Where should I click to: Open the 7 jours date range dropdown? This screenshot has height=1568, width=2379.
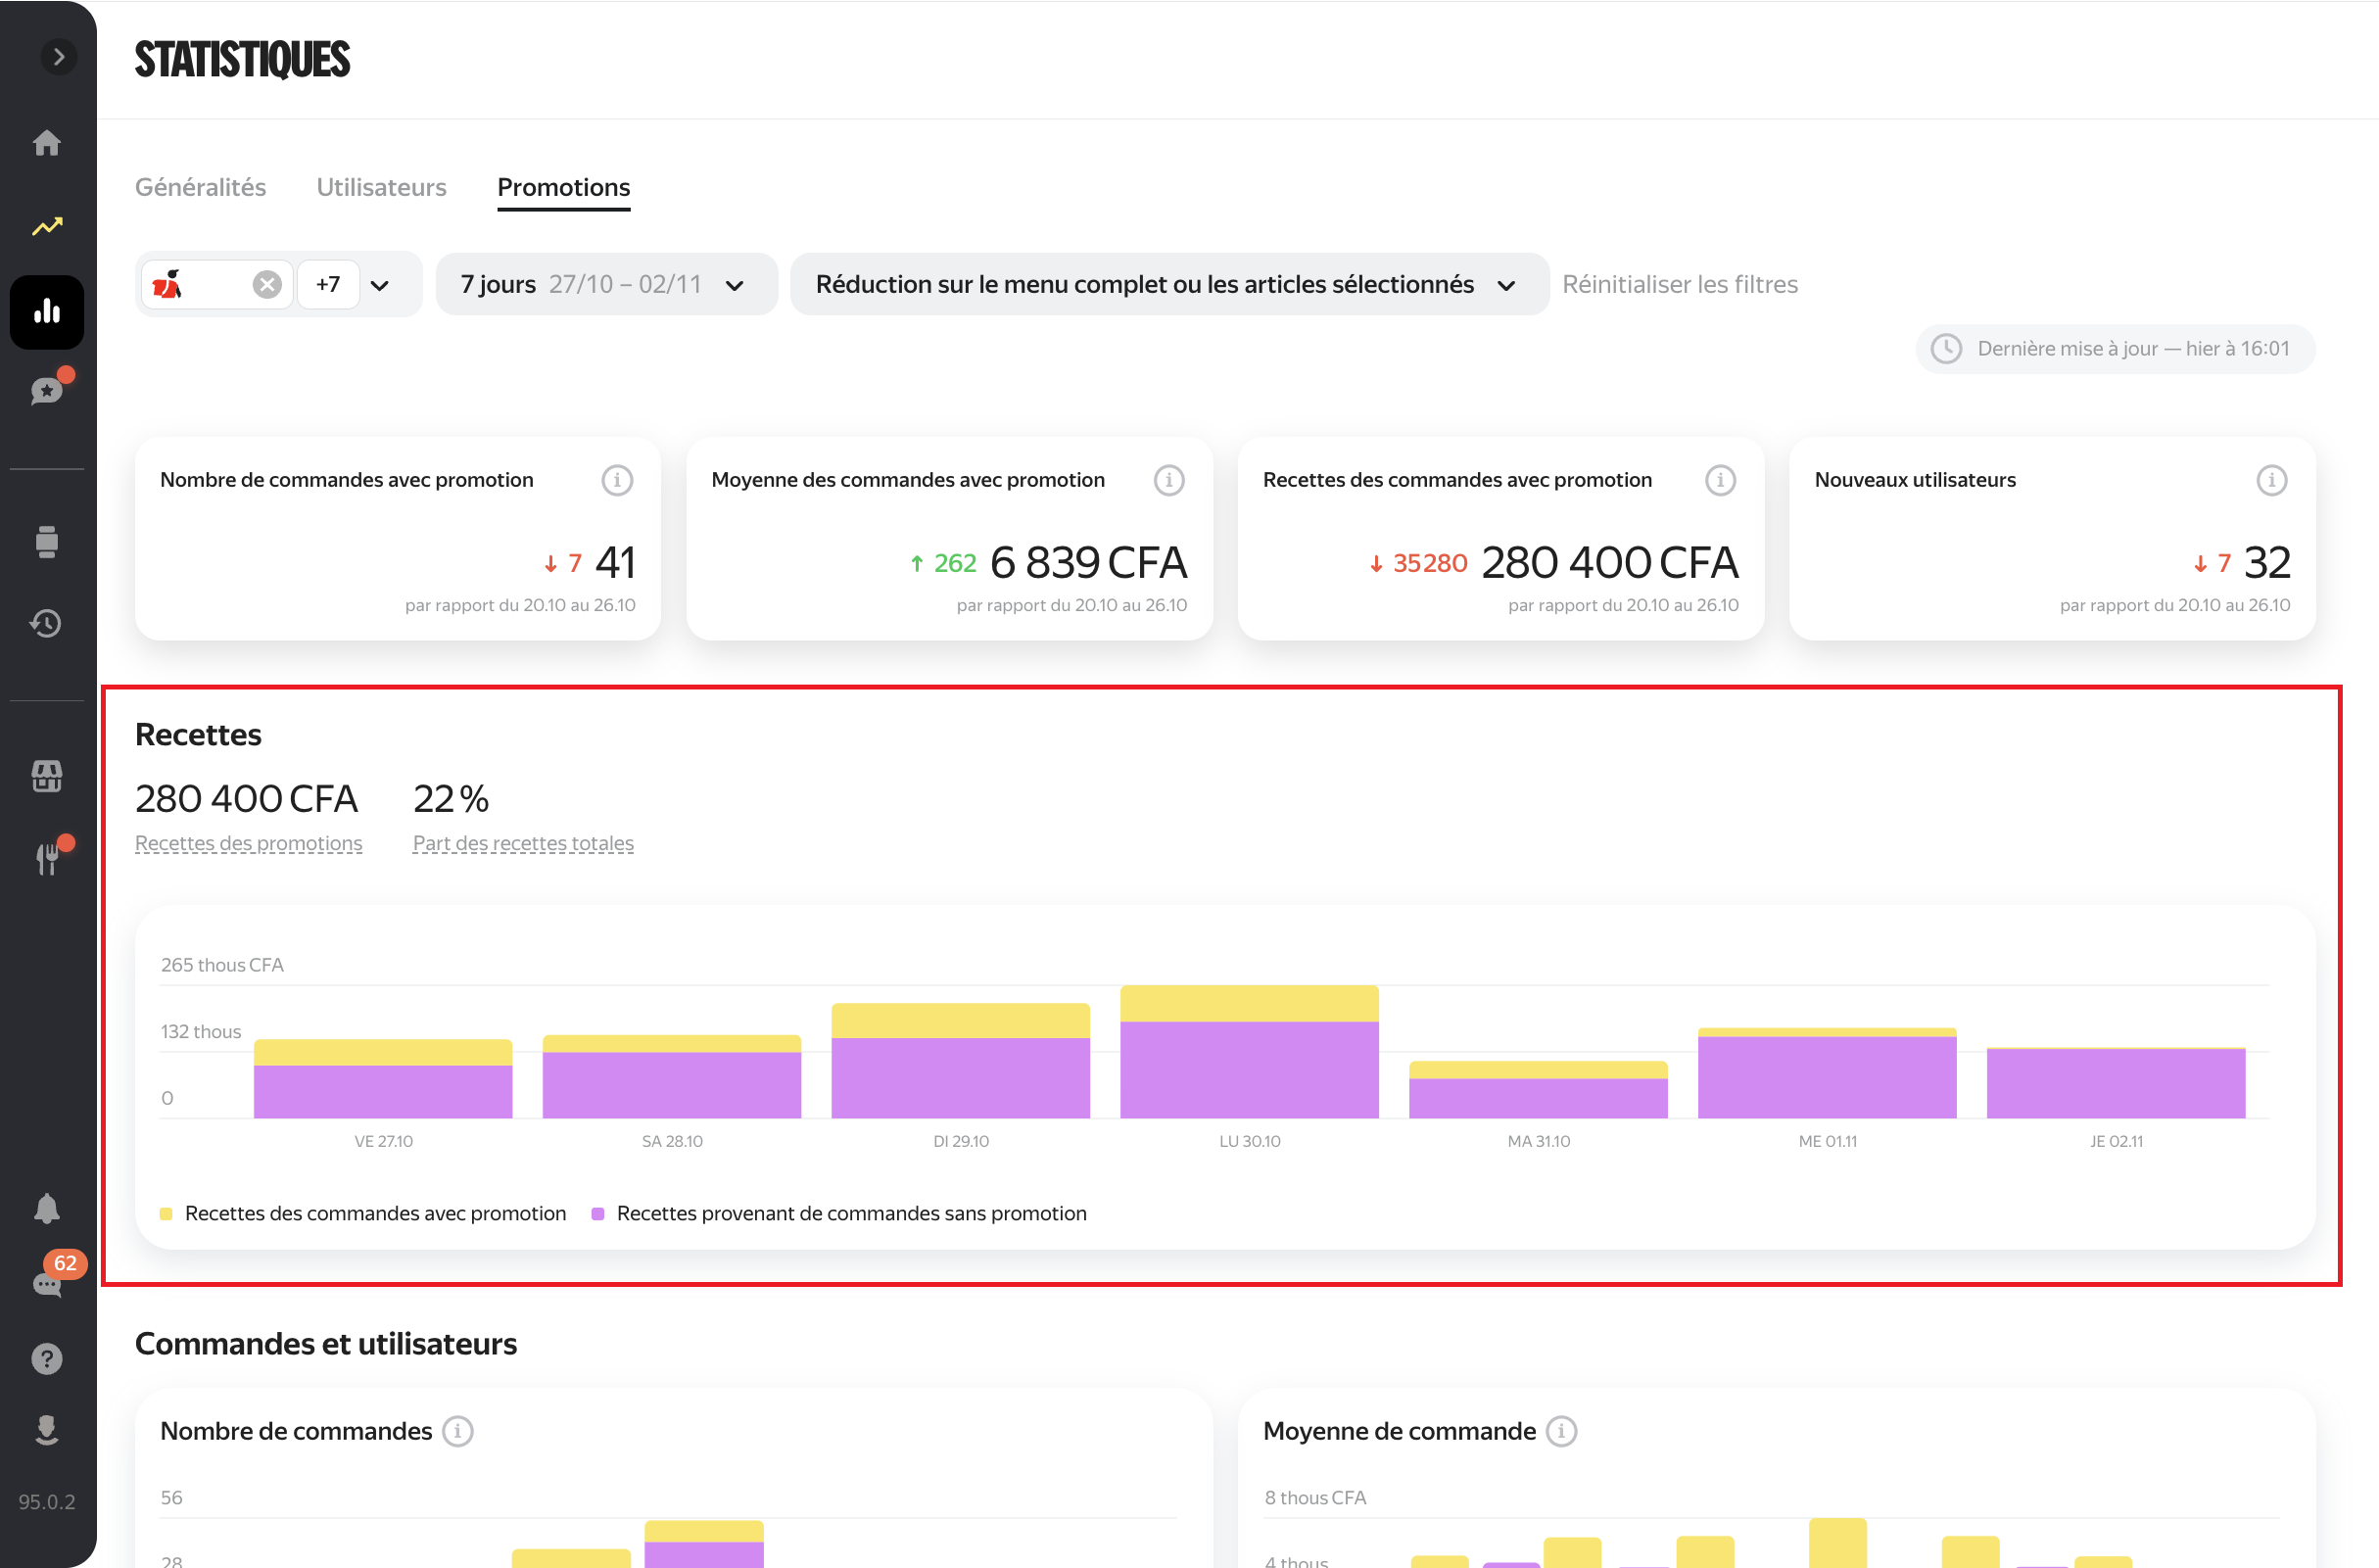click(x=606, y=285)
